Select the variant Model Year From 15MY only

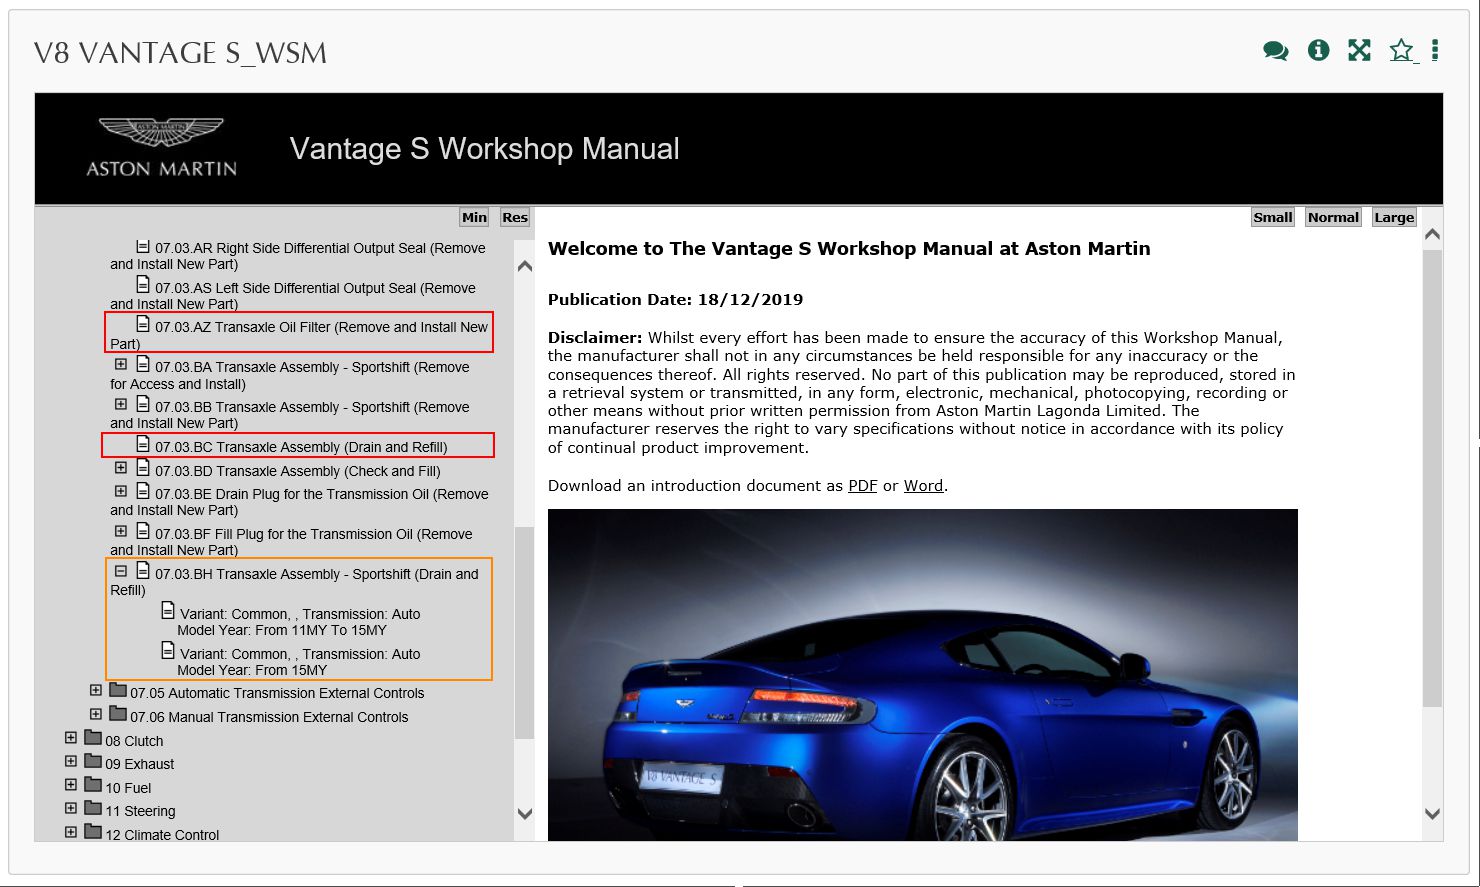click(299, 662)
